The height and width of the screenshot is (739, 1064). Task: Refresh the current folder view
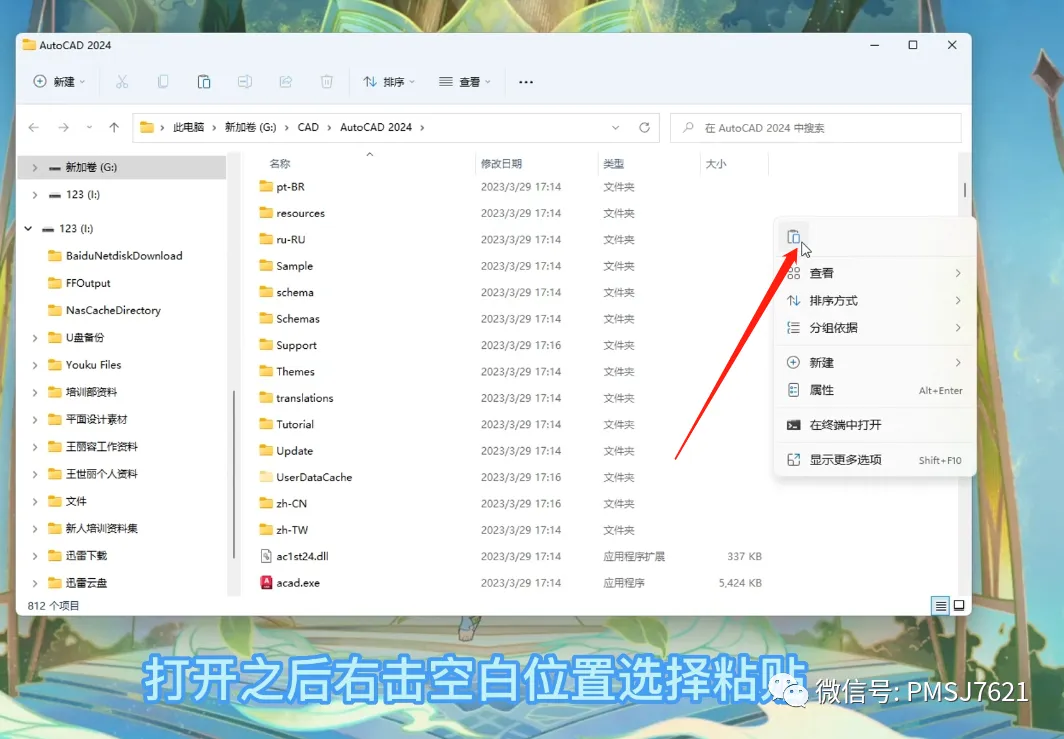tap(645, 128)
